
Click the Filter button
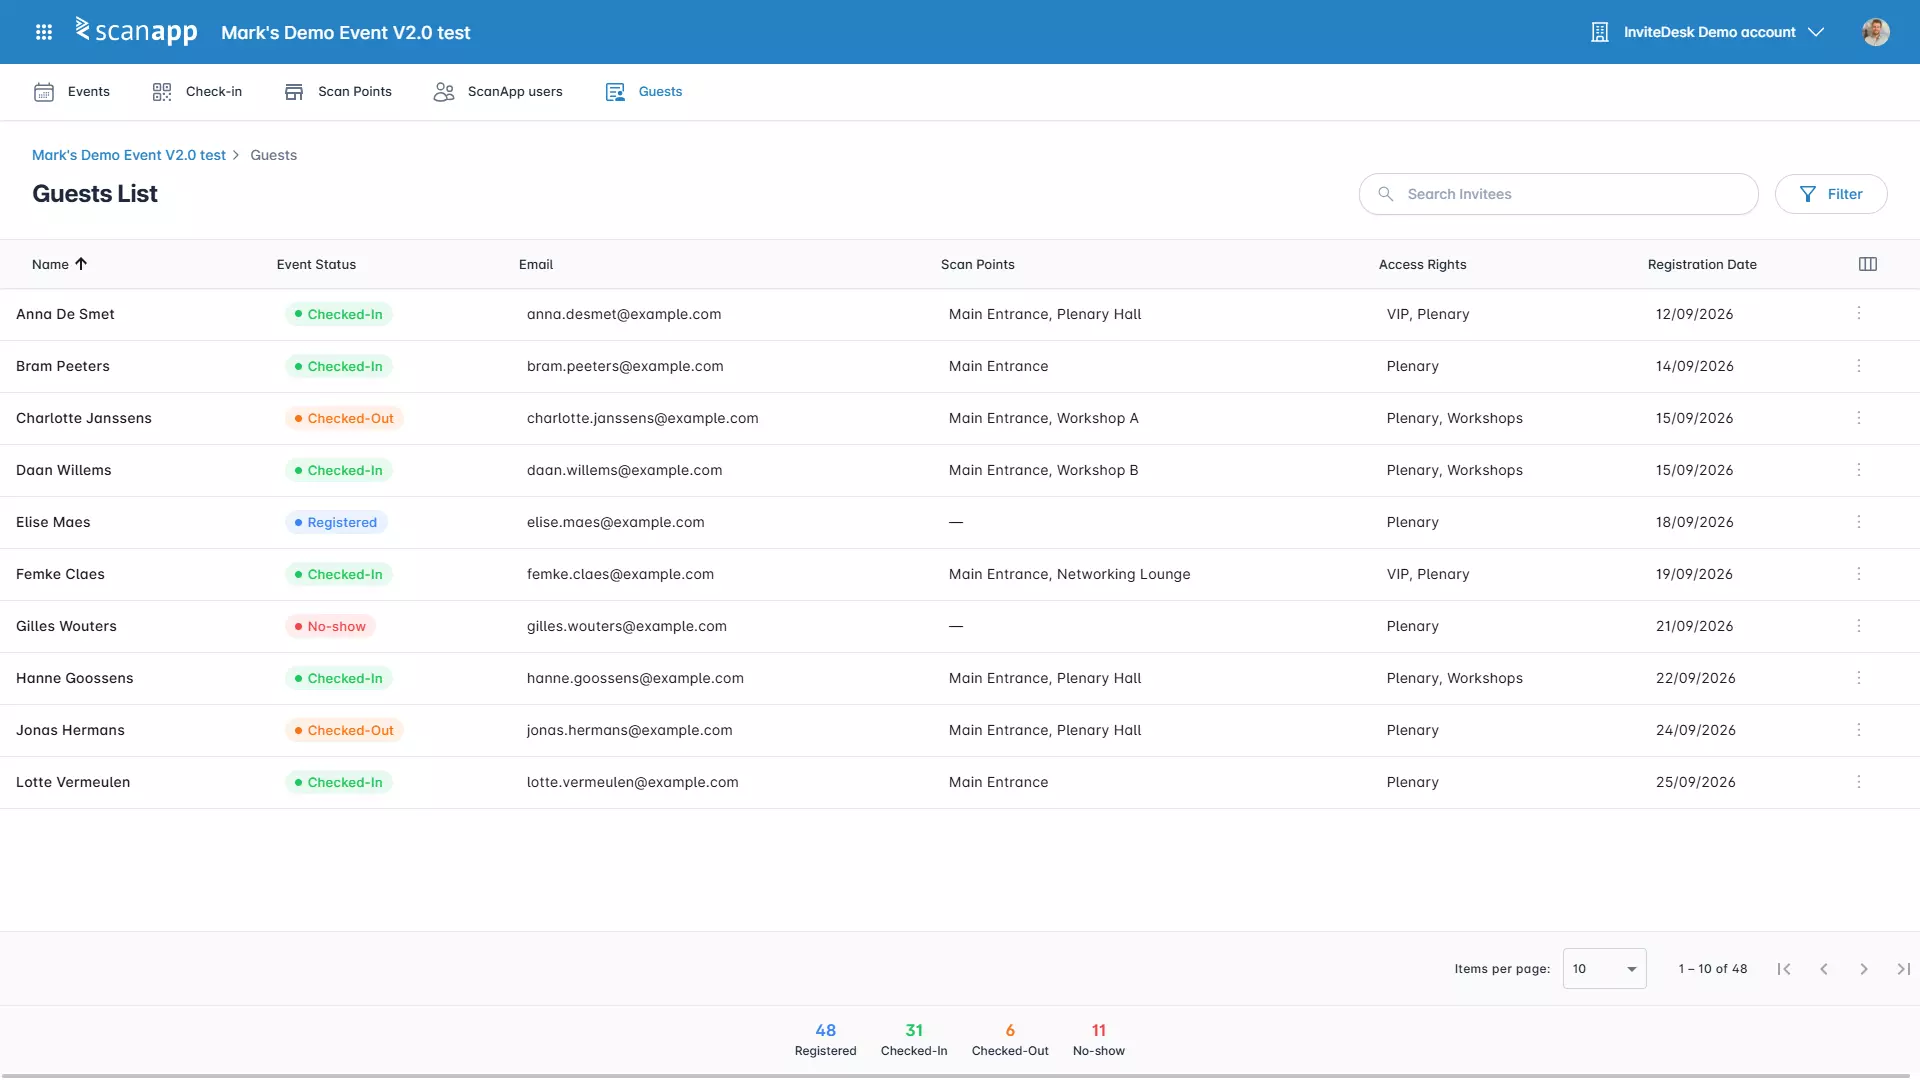(1831, 194)
